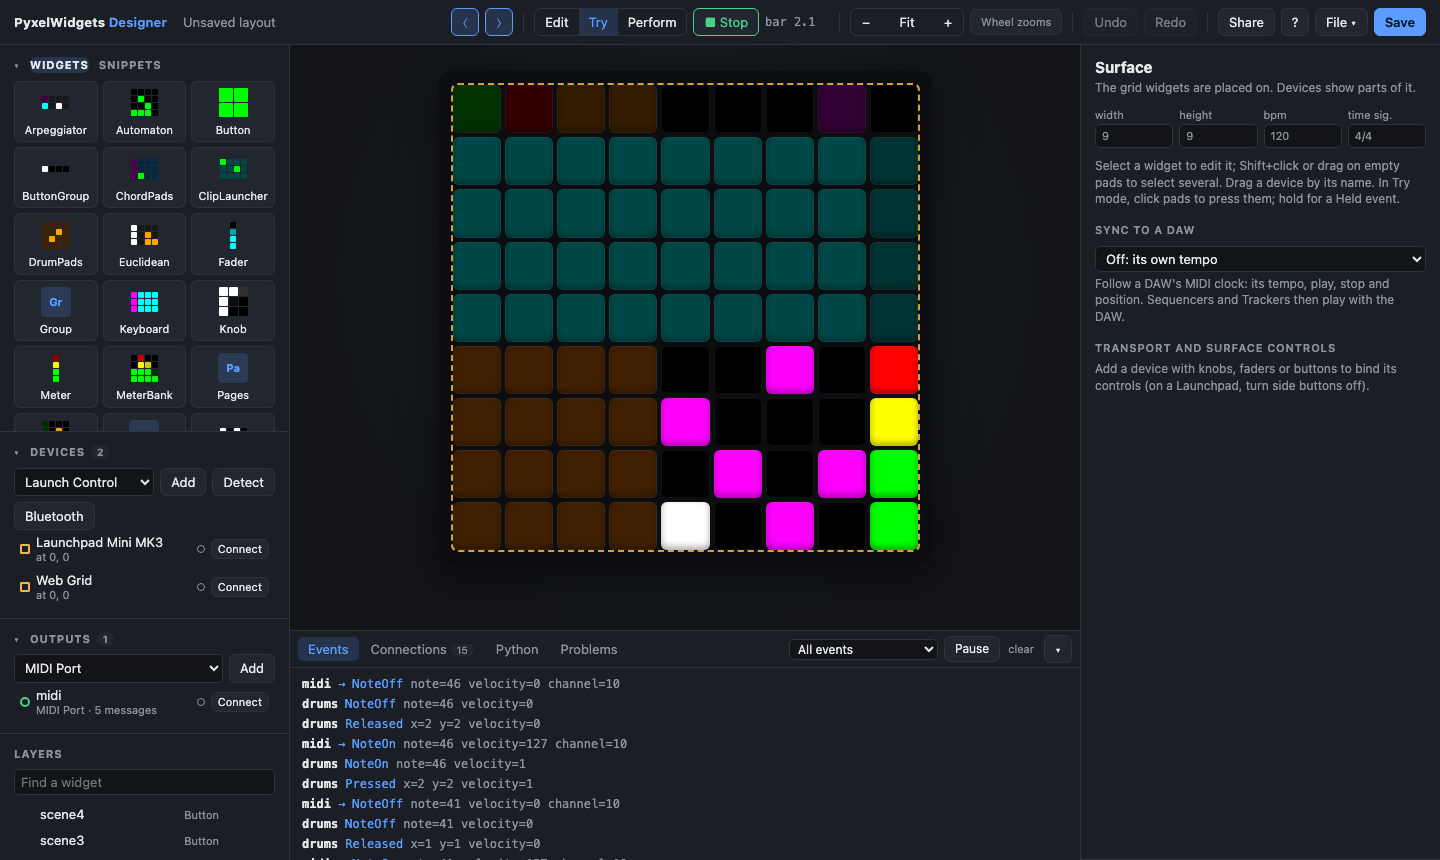Click the yellow pad on the grid
Viewport: 1440px width, 860px height.
[x=894, y=422]
